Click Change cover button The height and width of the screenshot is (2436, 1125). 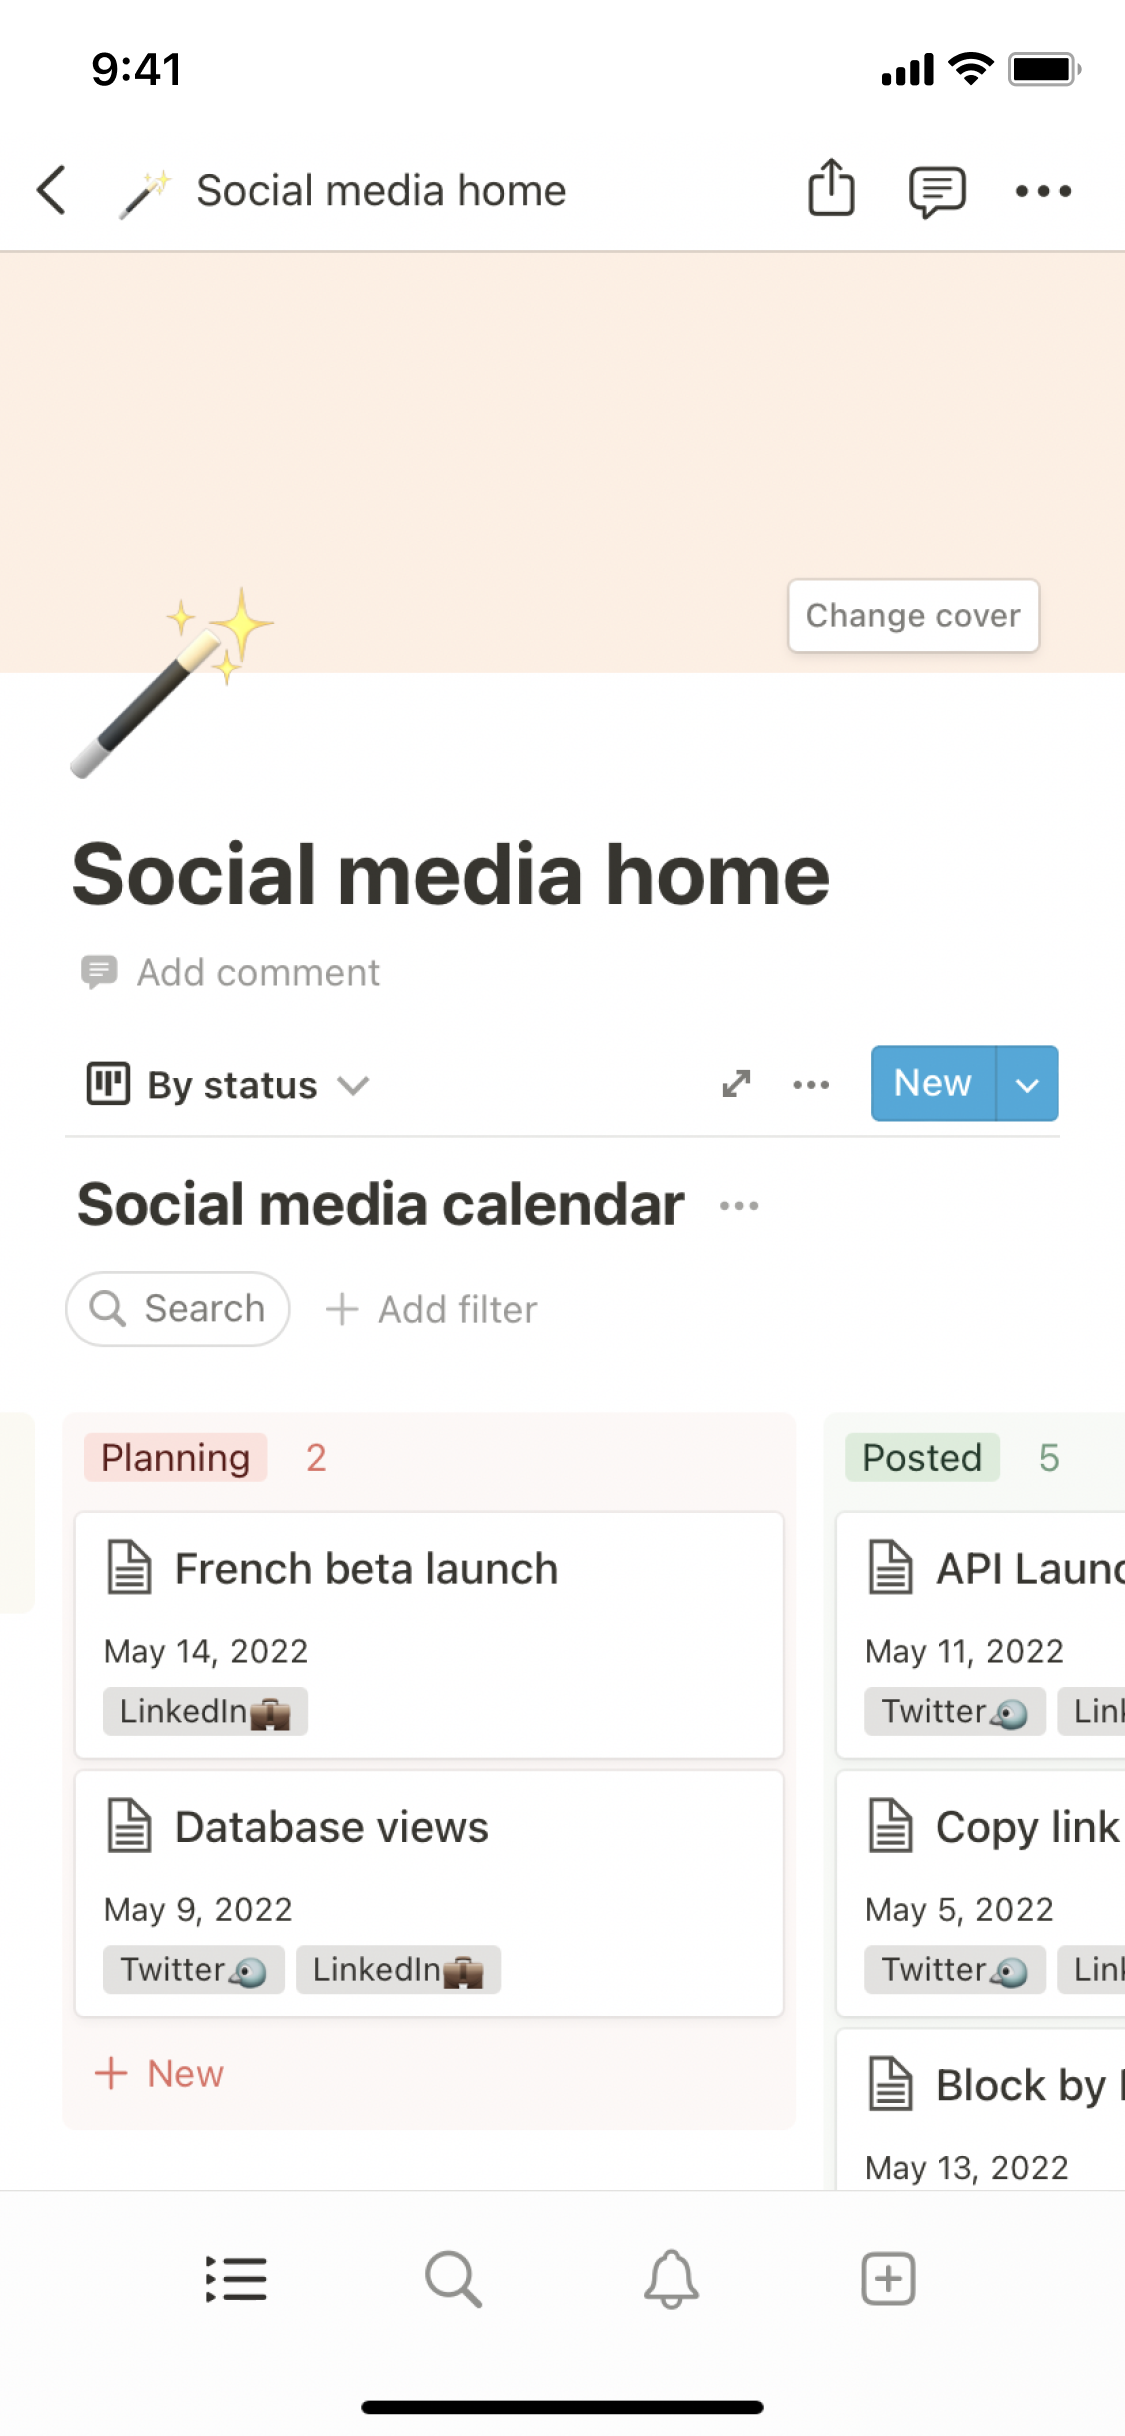913,616
